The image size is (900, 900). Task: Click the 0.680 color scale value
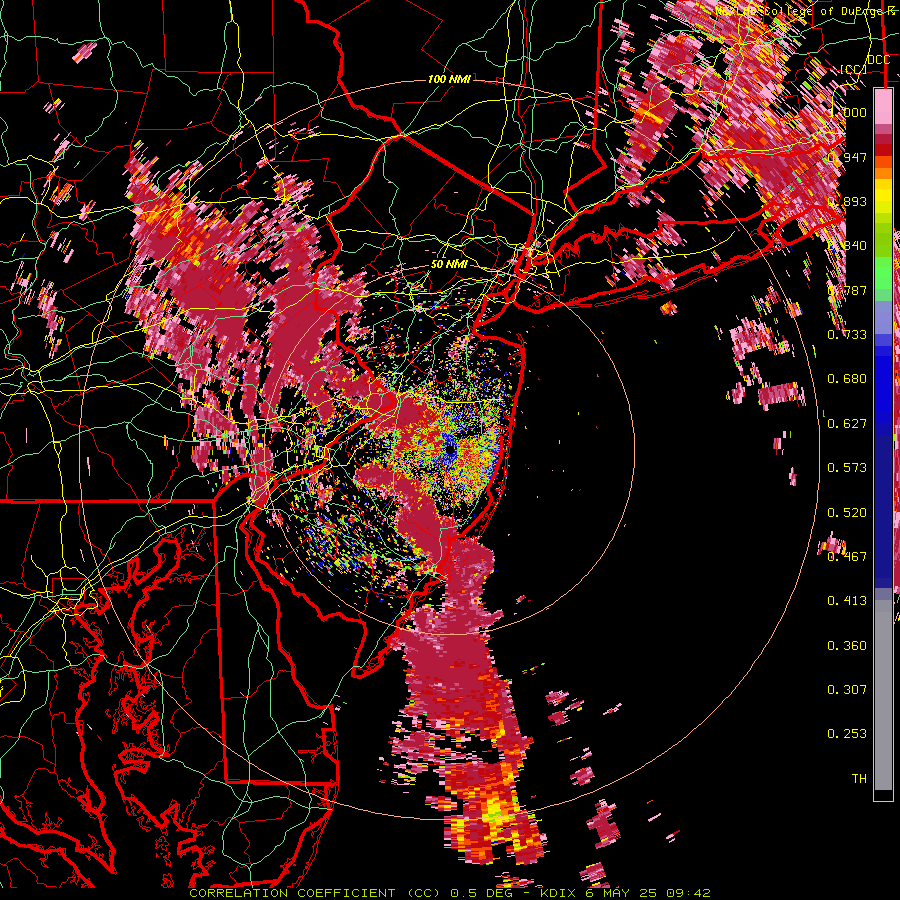point(847,379)
